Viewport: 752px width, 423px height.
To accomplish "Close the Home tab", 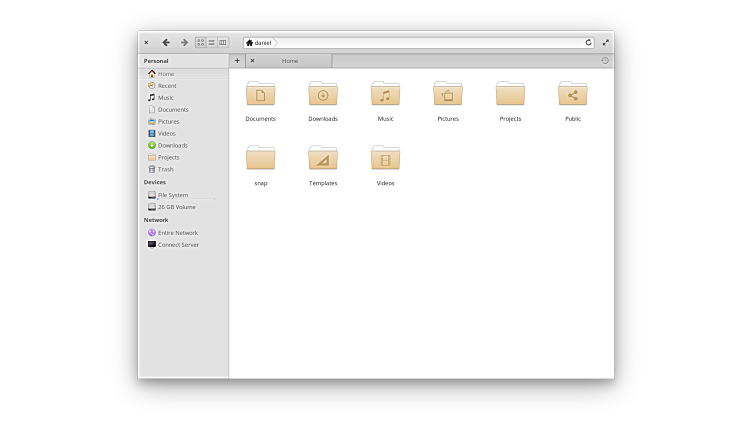I will click(x=252, y=61).
